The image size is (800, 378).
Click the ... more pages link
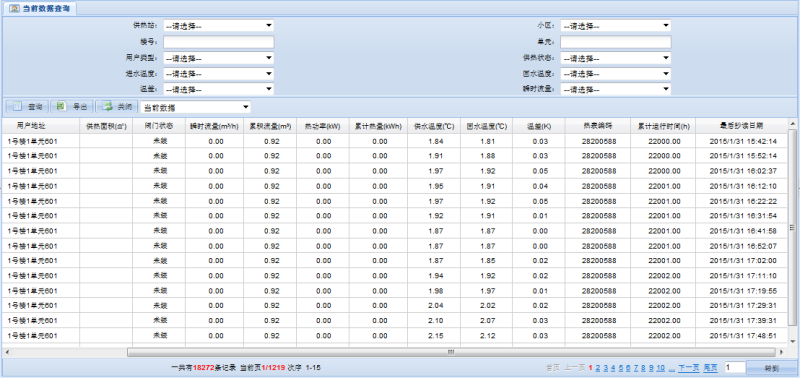(671, 367)
